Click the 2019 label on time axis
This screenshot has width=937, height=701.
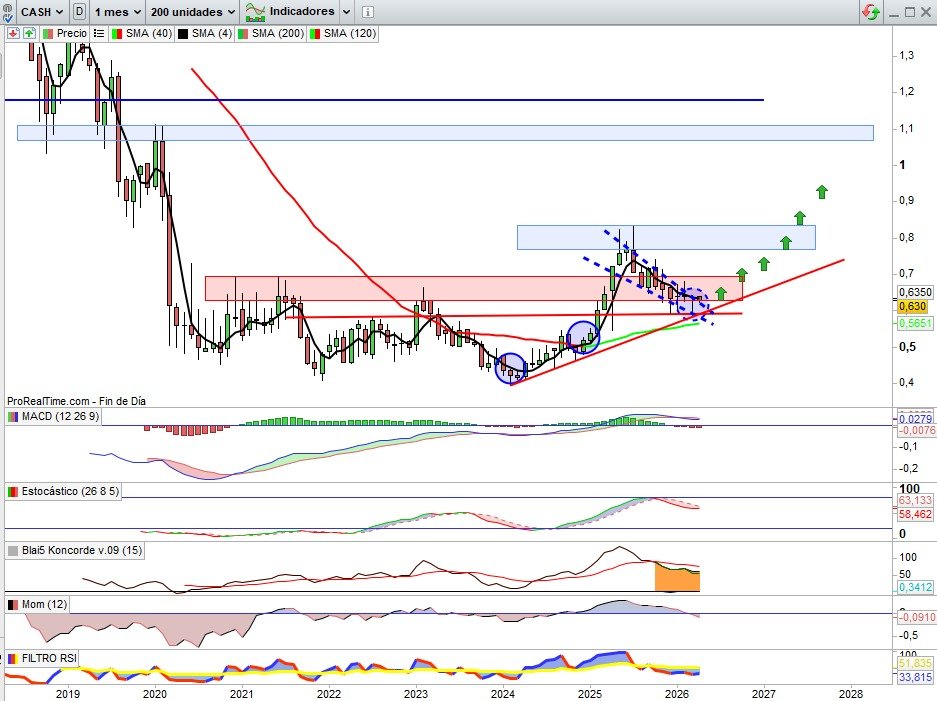(x=68, y=694)
